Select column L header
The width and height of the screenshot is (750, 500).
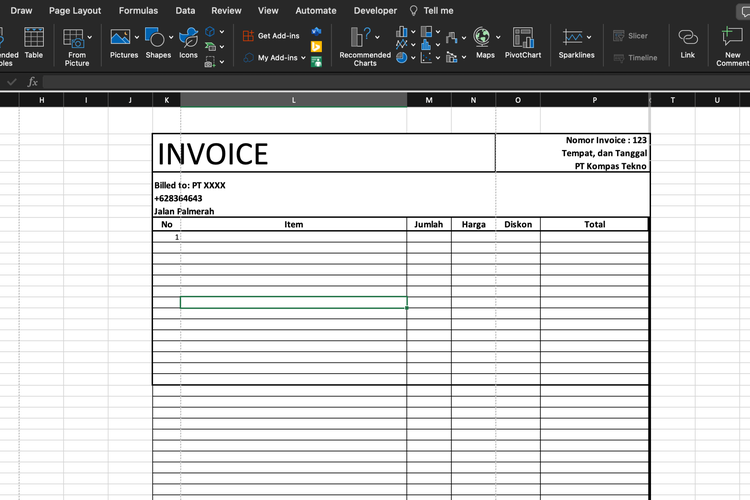tap(294, 100)
